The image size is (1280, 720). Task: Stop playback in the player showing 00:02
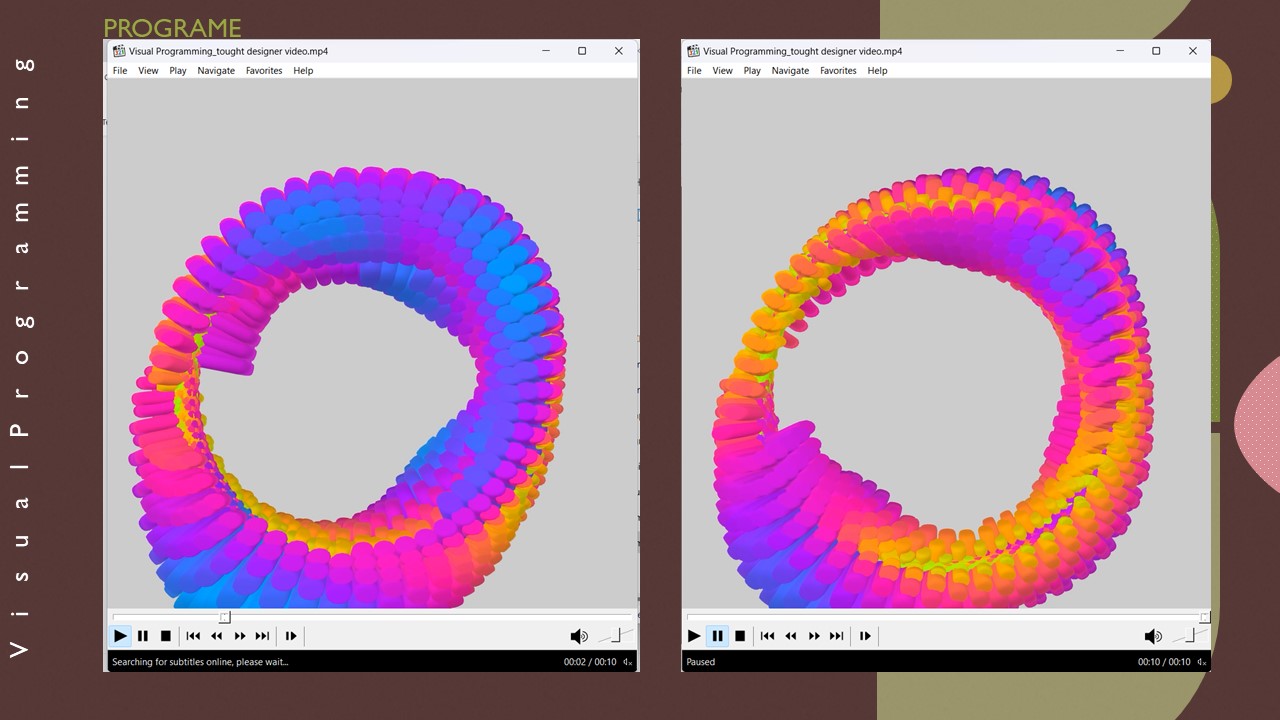(x=166, y=636)
